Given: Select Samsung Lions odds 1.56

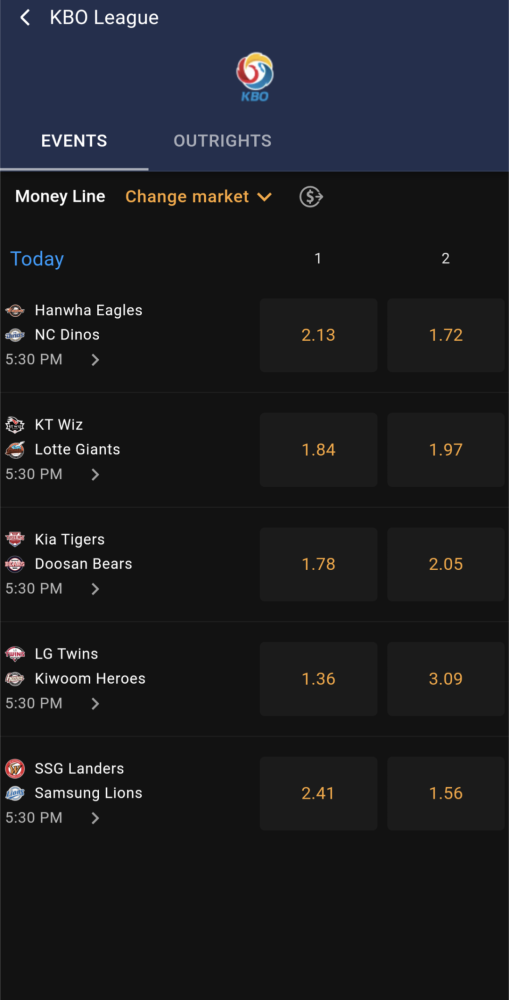Looking at the screenshot, I should tap(446, 793).
